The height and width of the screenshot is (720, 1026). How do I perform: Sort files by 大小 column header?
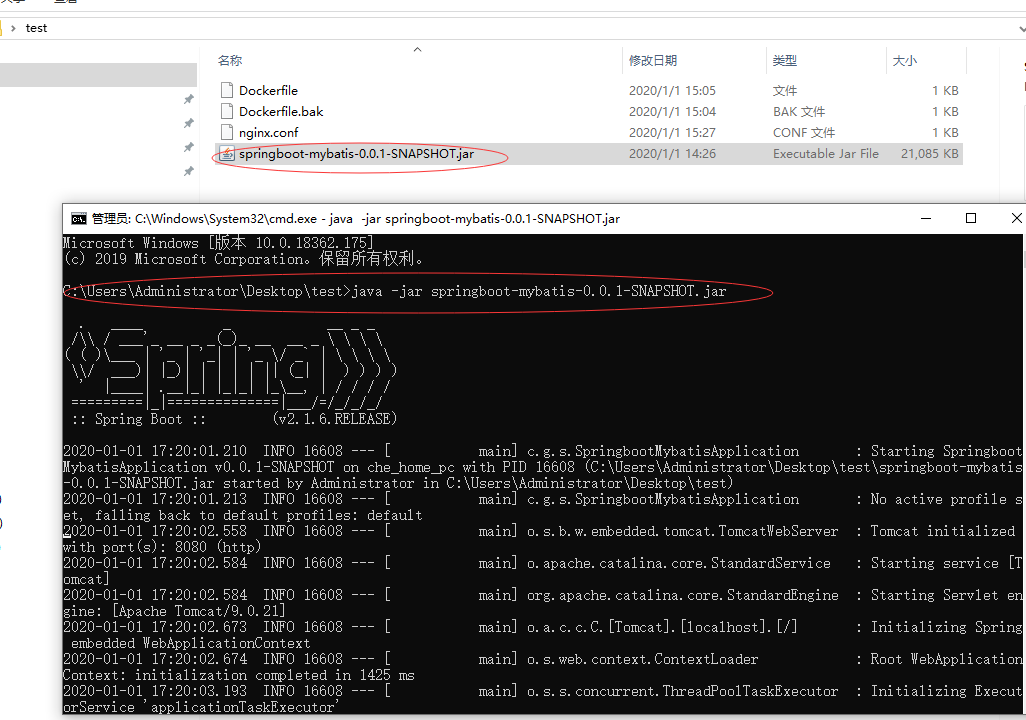click(x=904, y=60)
